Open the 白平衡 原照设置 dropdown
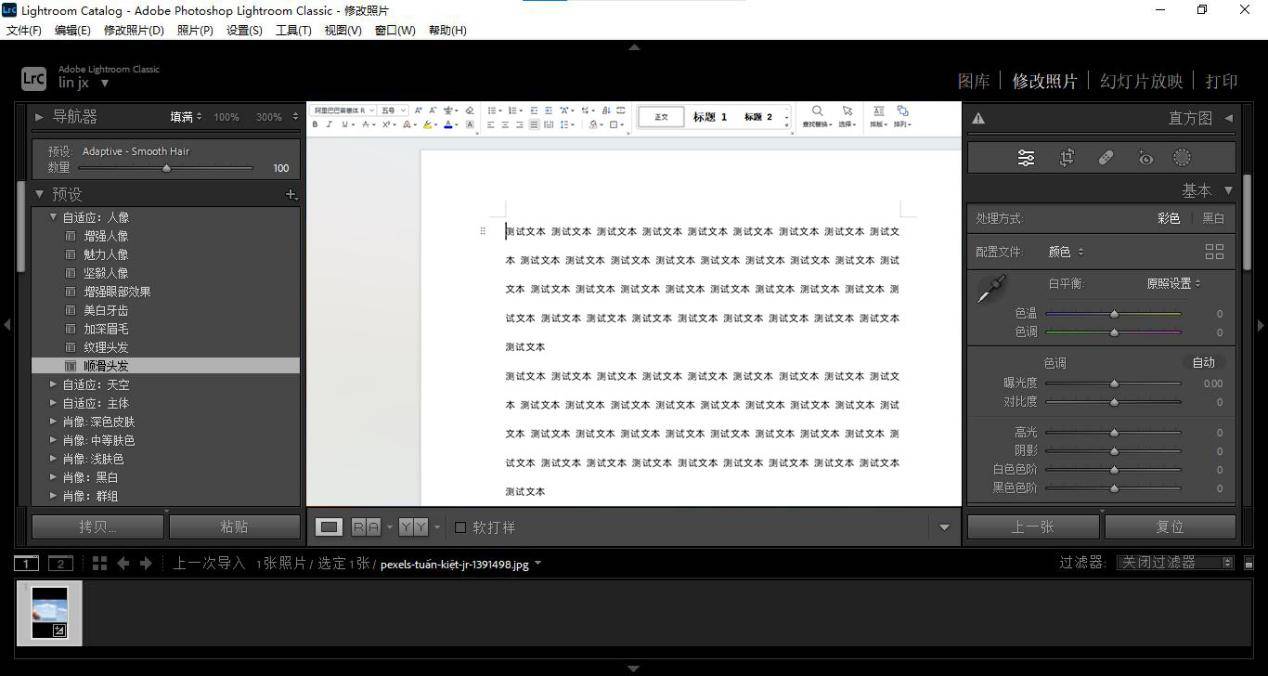Screen dimensions: 1268x676 point(1174,284)
